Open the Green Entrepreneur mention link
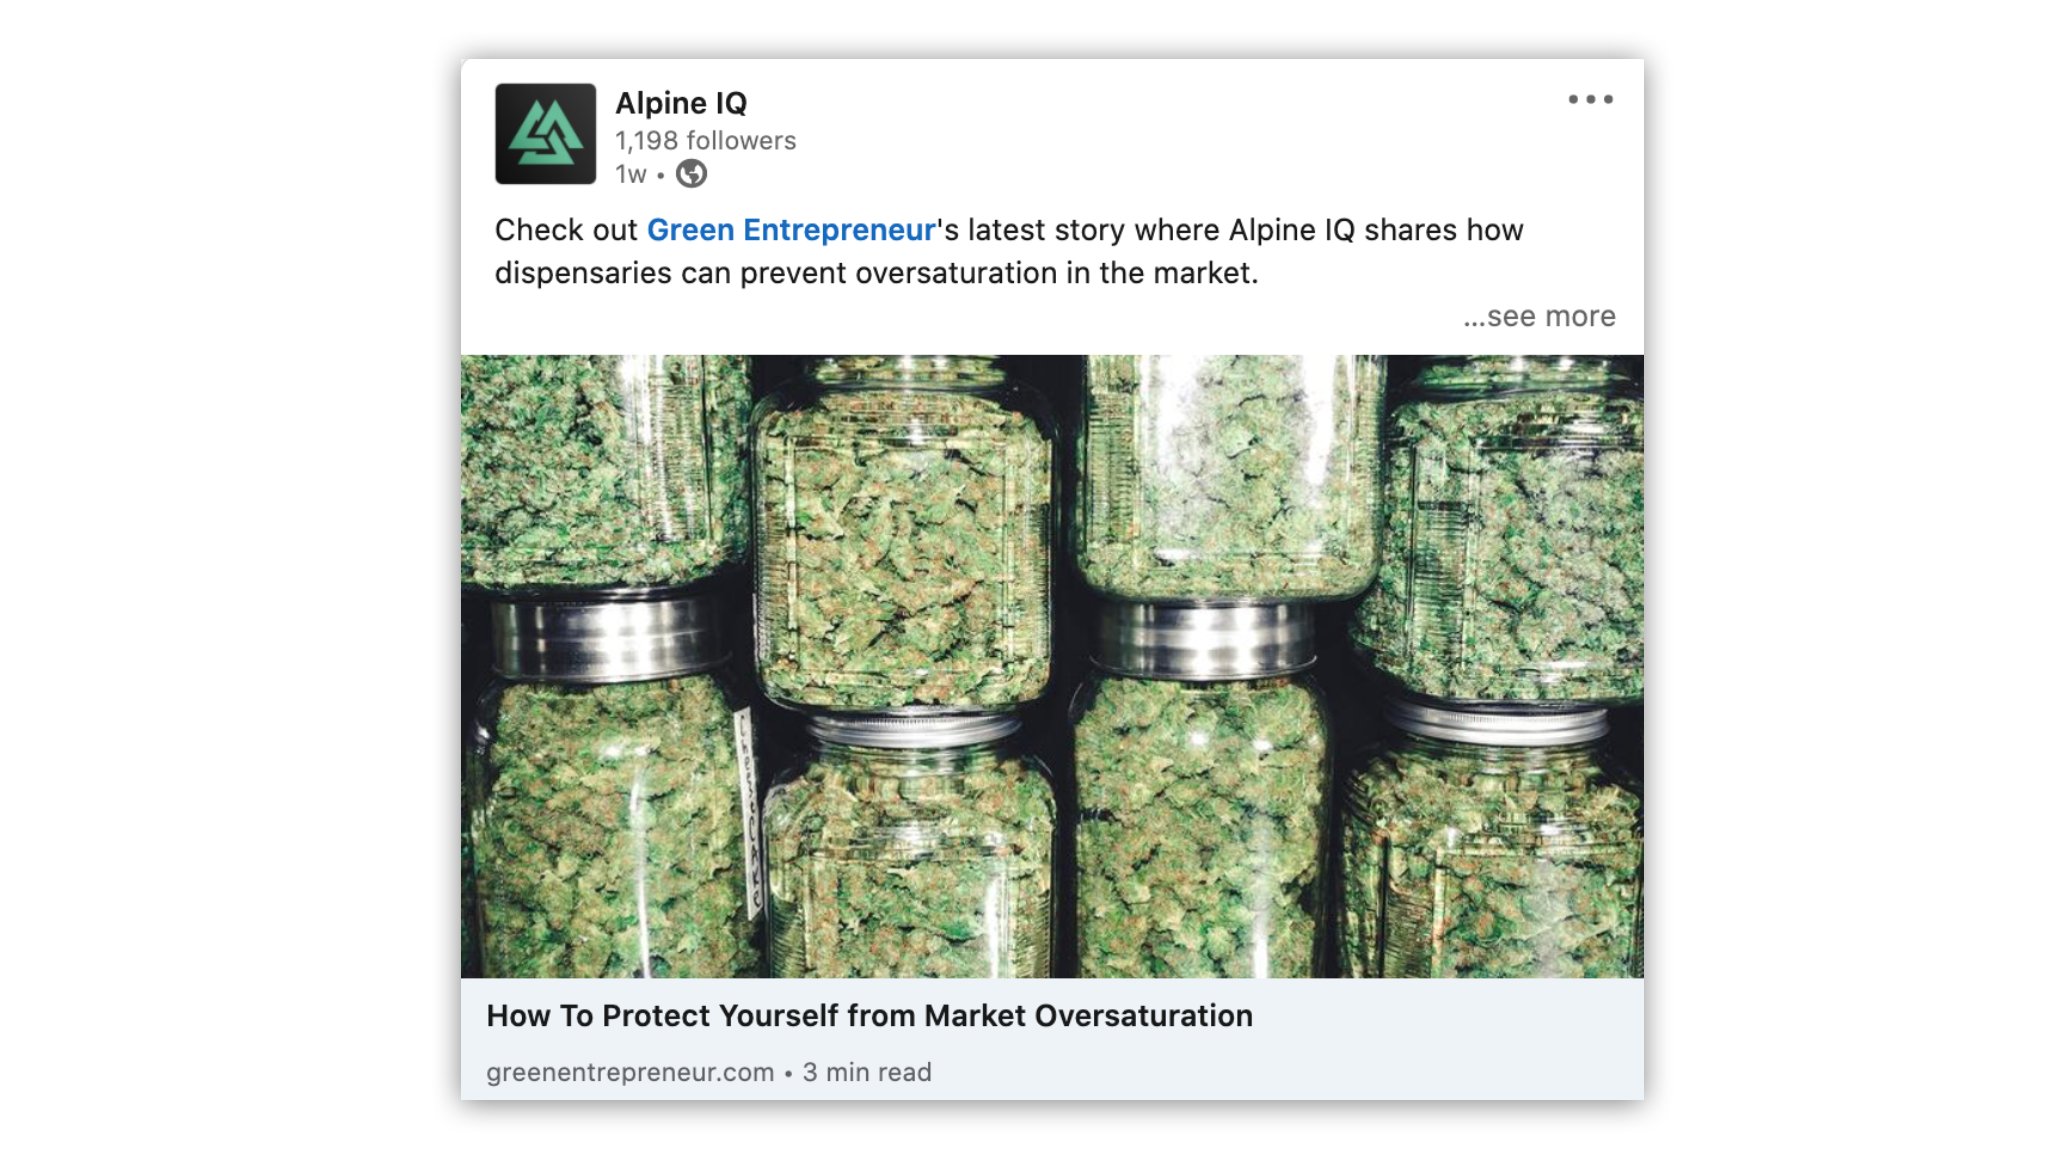This screenshot has height=1156, width=2058. 791,230
